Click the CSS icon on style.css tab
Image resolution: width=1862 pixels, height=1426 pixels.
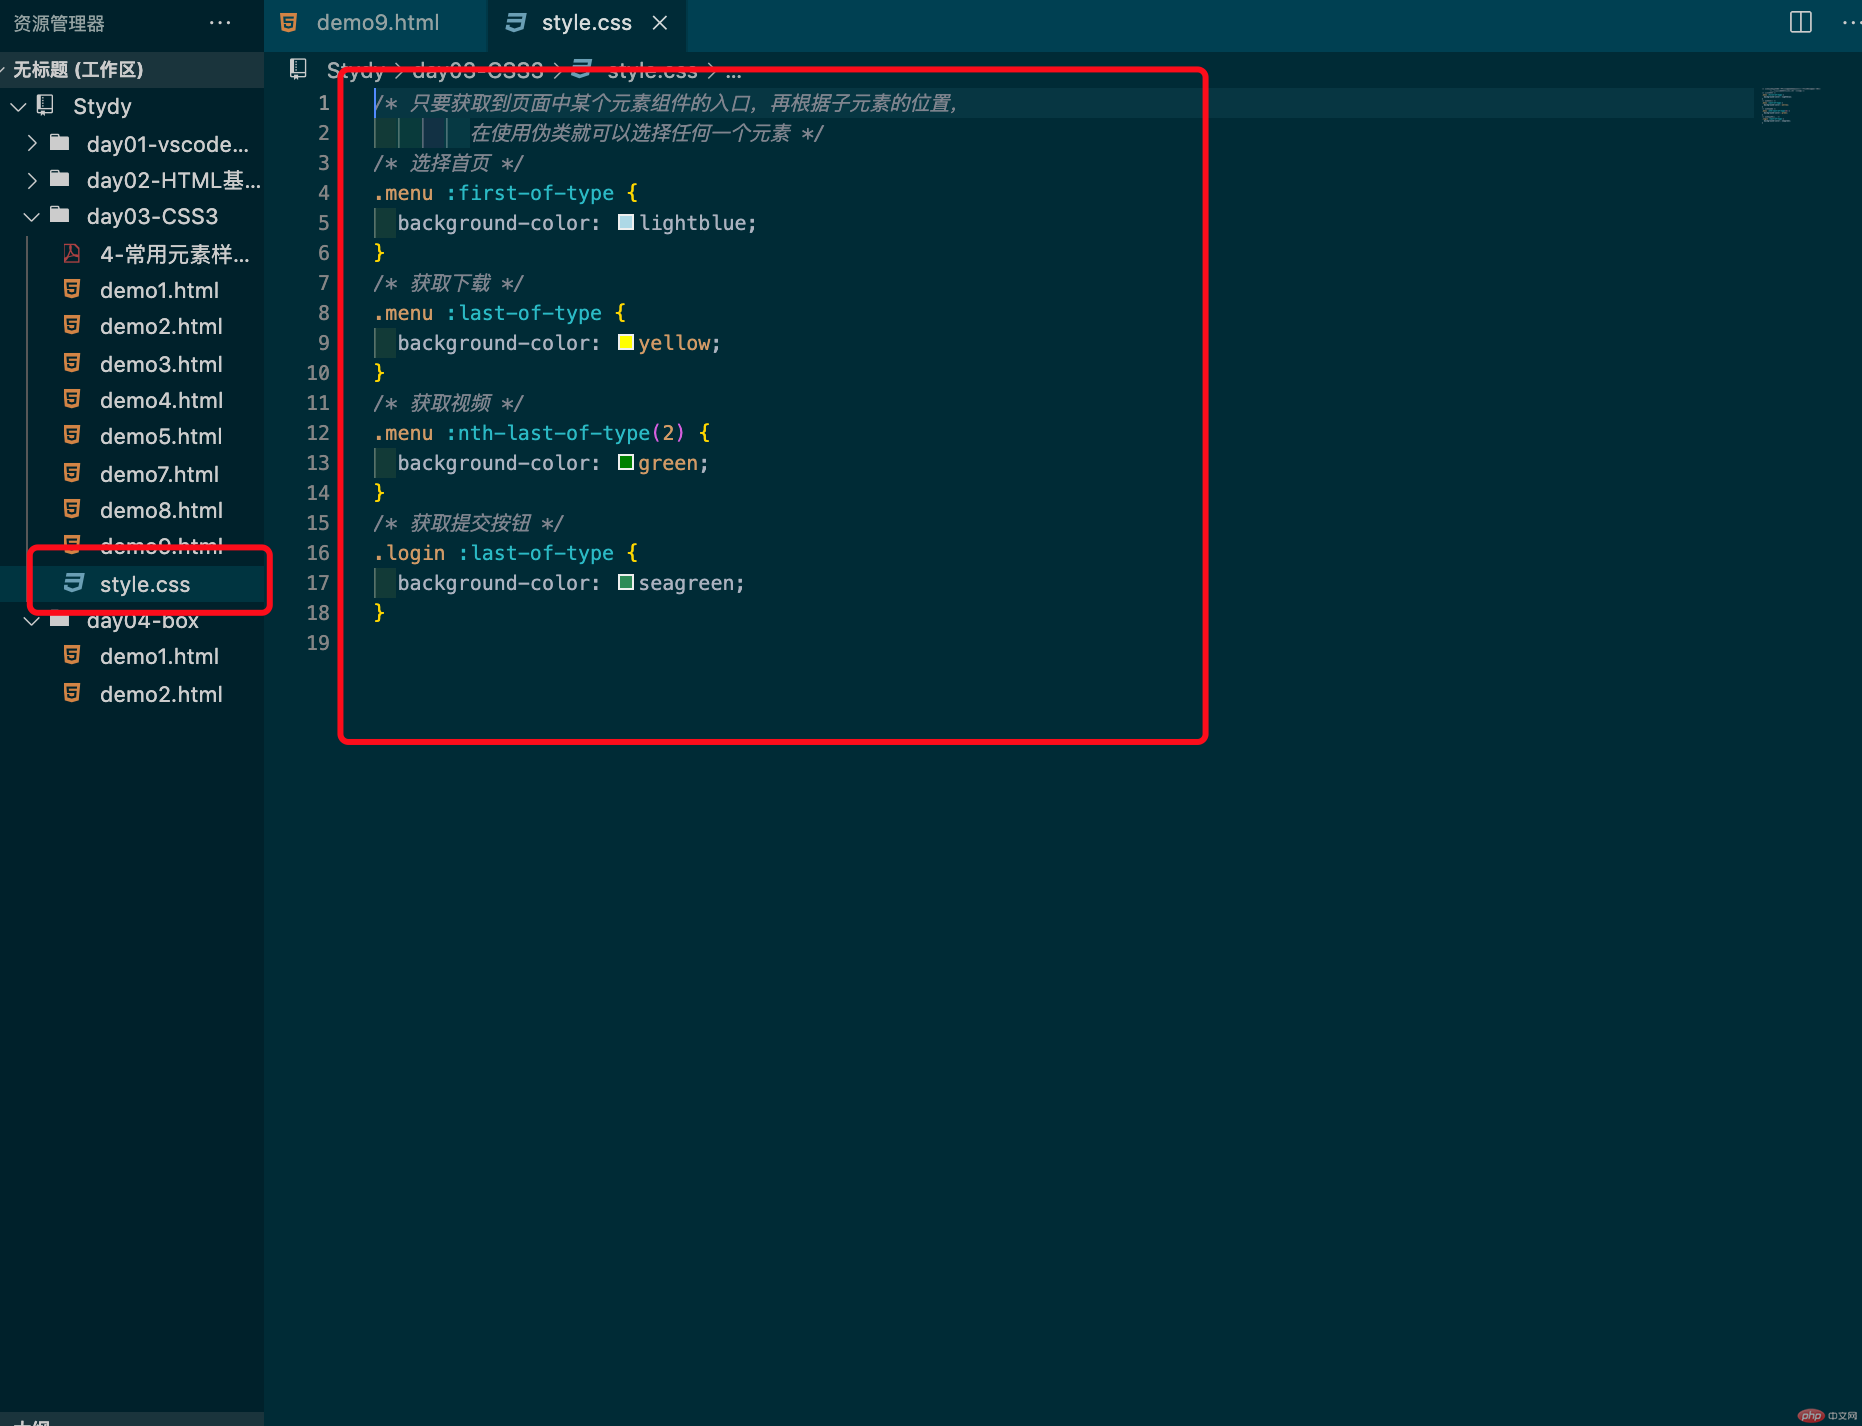[516, 22]
